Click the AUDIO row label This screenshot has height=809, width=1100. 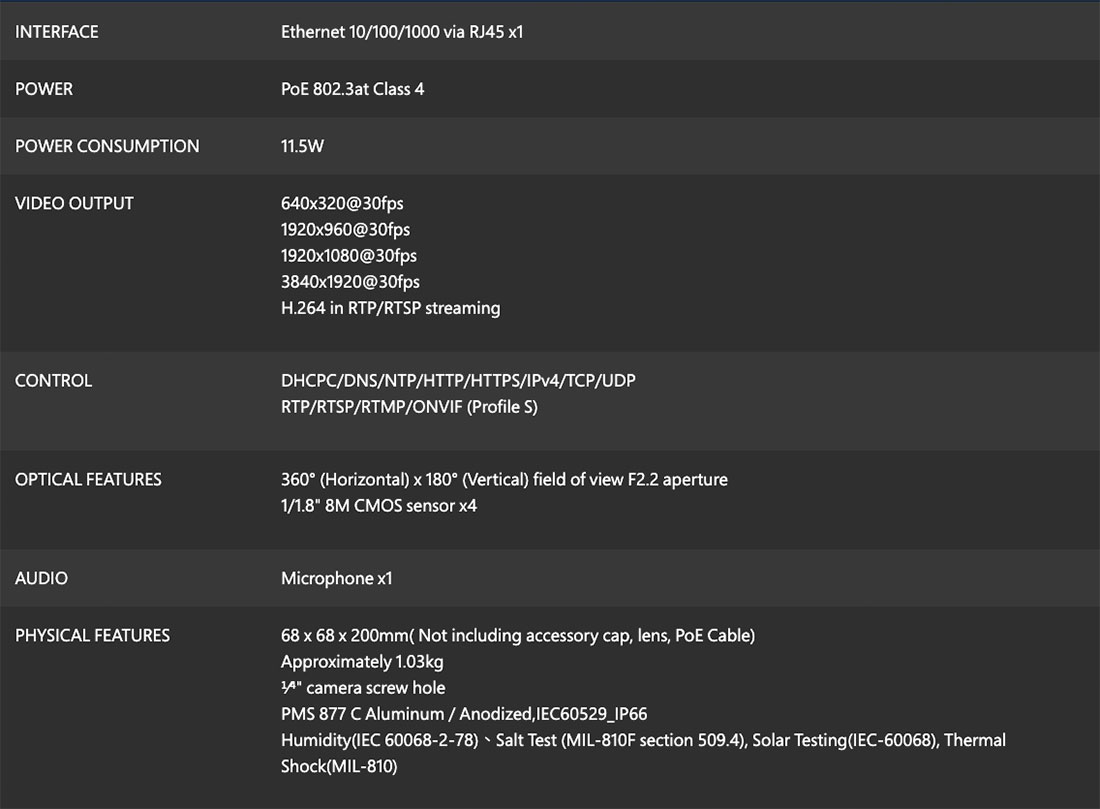pyautogui.click(x=41, y=578)
